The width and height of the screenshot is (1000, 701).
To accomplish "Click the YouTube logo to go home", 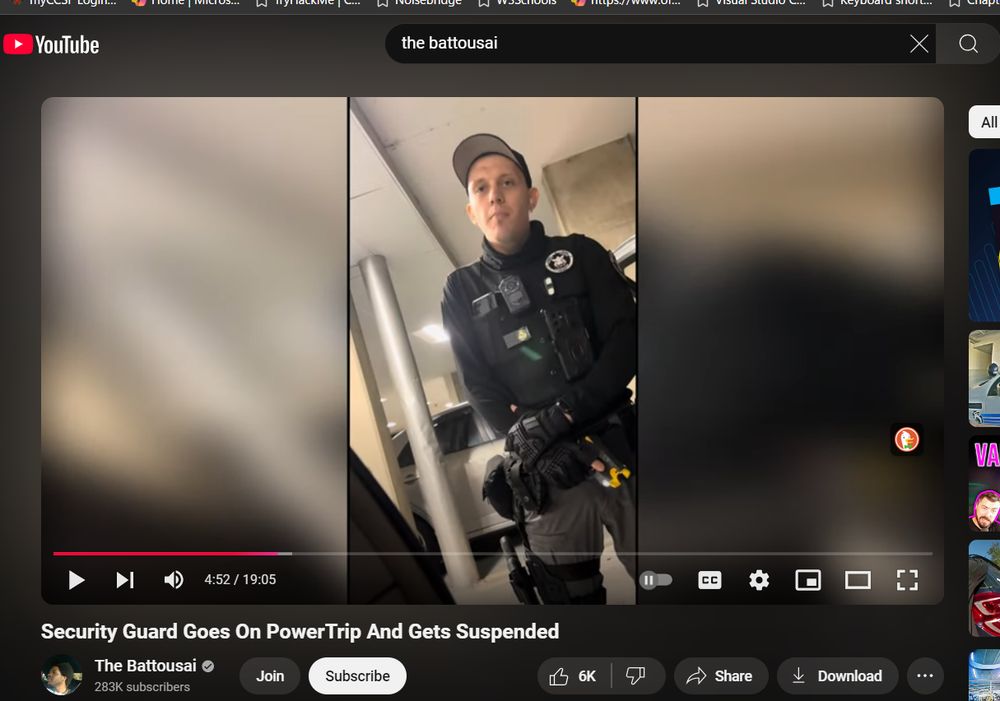I will (50, 44).
